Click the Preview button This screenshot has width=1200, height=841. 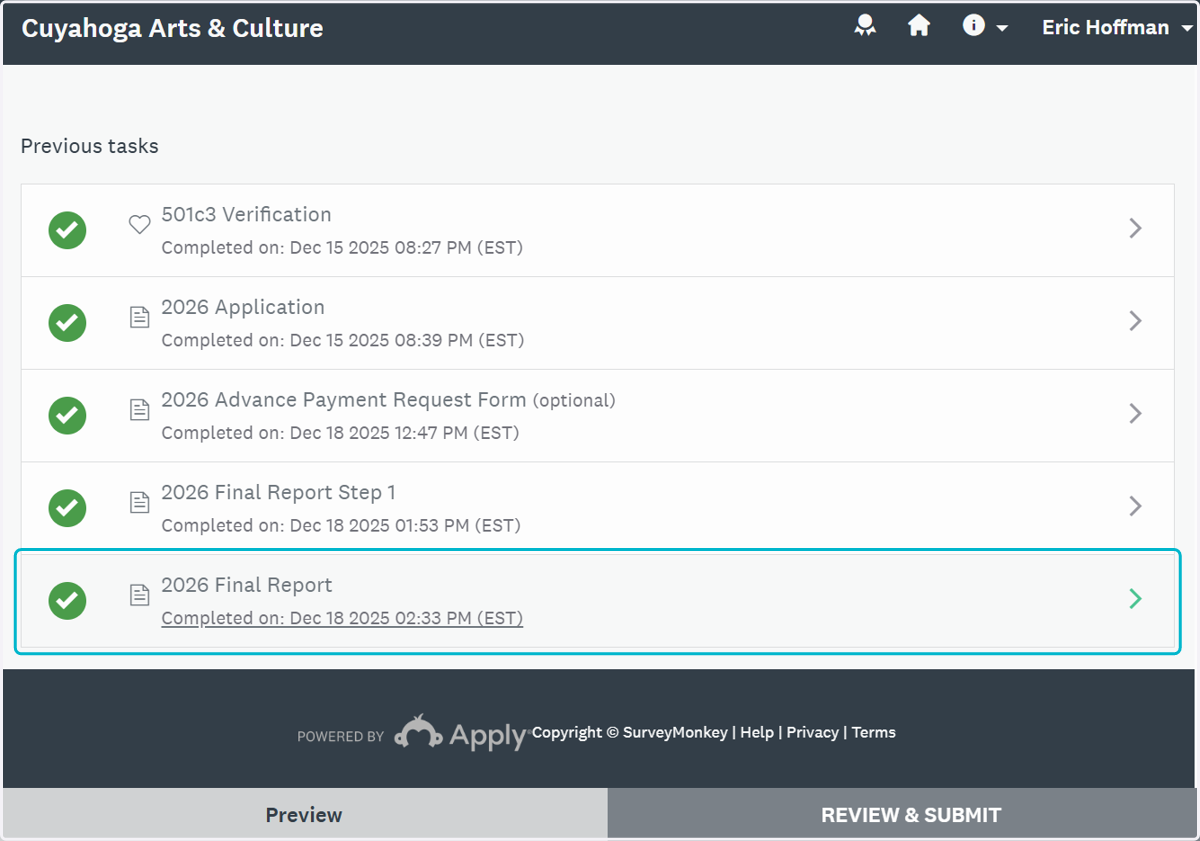pyautogui.click(x=304, y=815)
